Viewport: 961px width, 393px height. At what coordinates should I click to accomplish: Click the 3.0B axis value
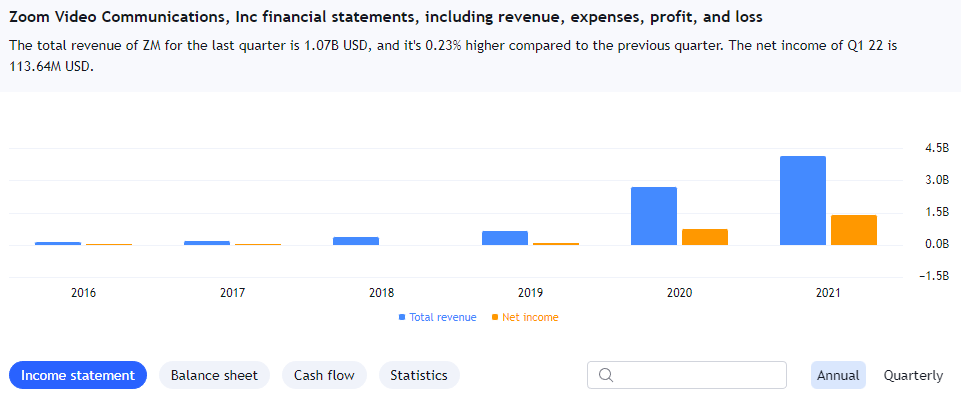coord(937,180)
